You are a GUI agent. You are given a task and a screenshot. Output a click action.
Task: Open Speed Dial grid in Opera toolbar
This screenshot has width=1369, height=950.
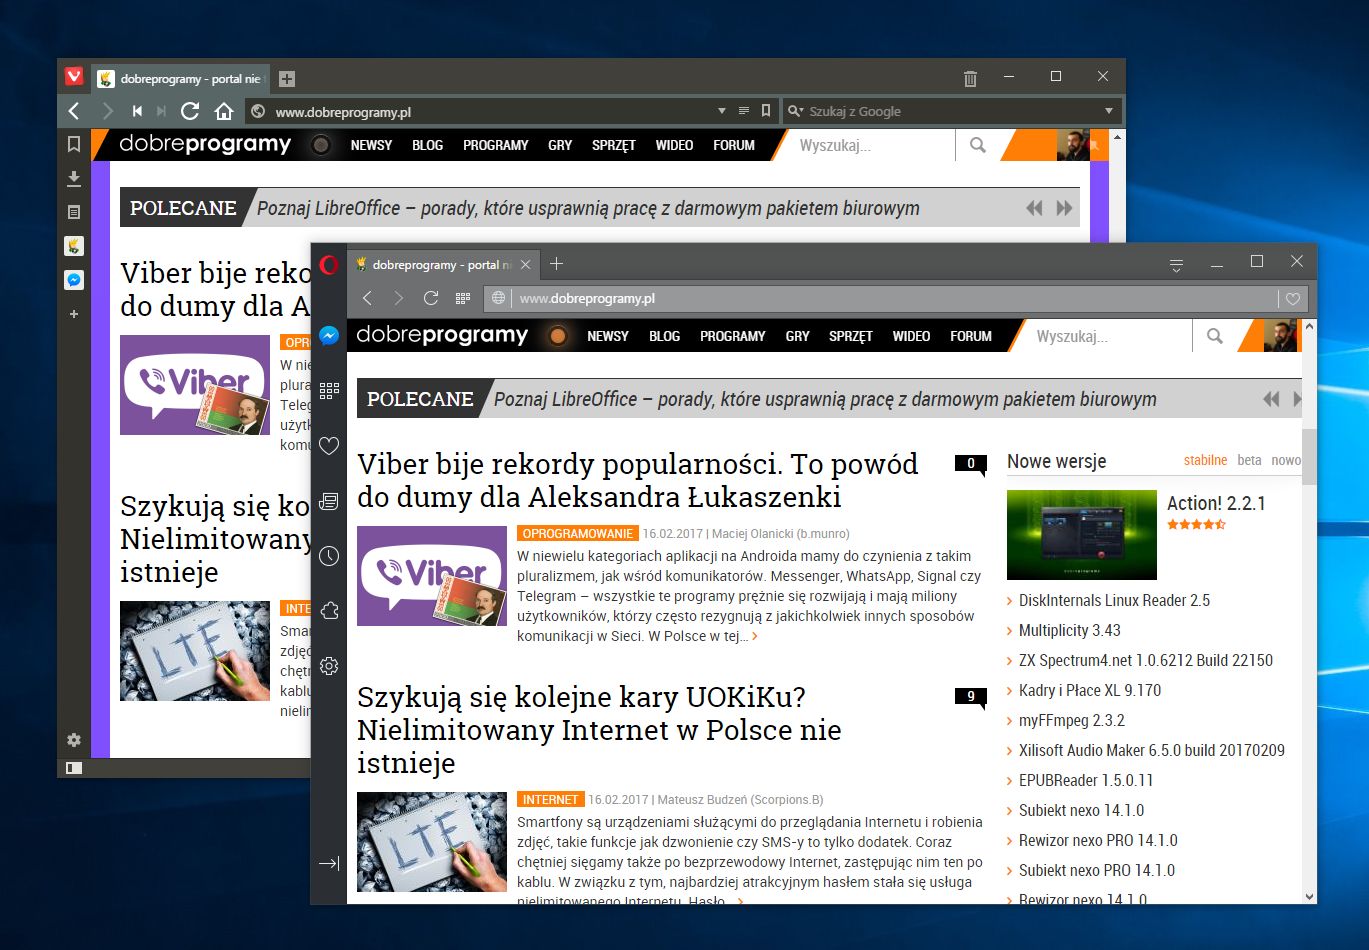[x=462, y=298]
